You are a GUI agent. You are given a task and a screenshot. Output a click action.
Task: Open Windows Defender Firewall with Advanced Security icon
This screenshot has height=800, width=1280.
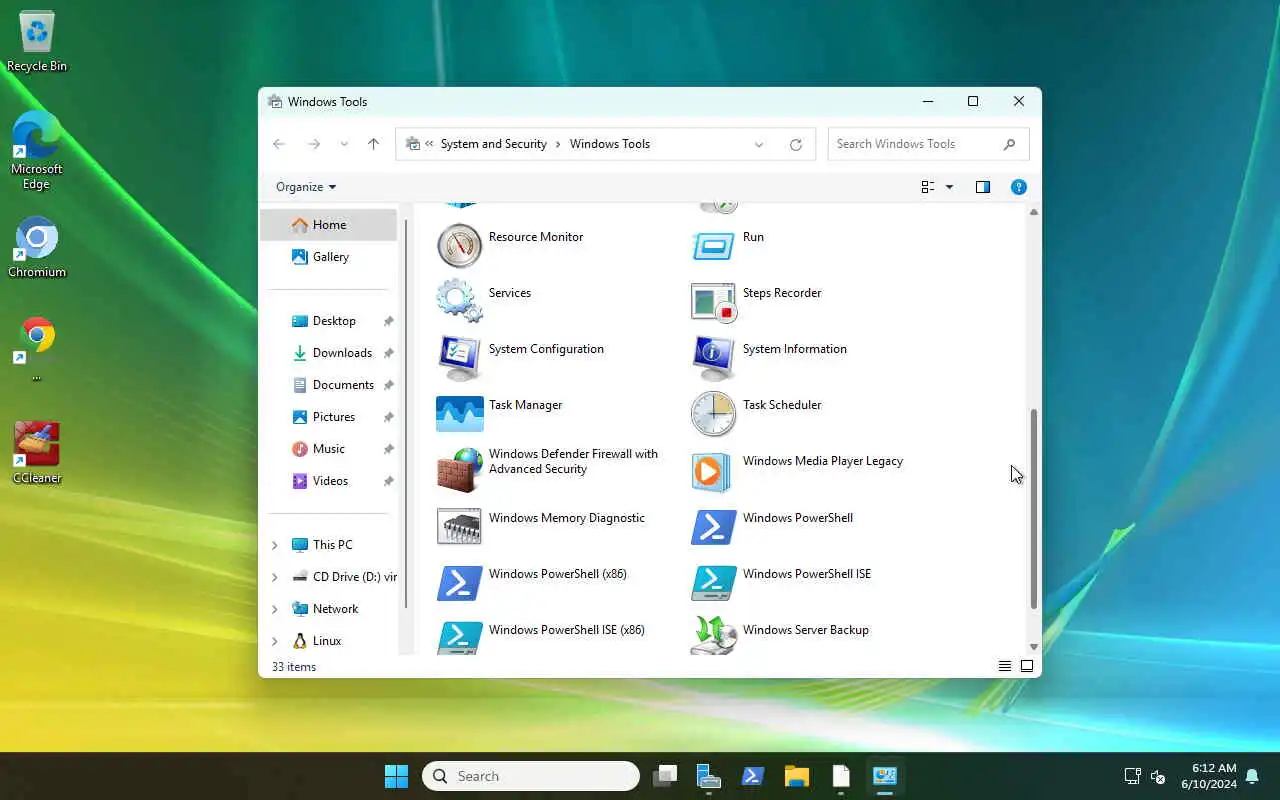coord(460,469)
